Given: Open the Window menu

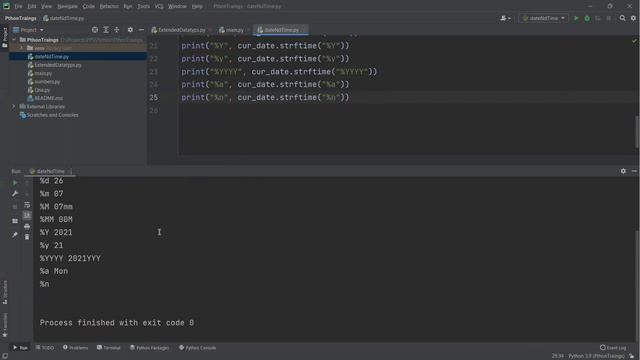Looking at the screenshot, I should (178, 7).
